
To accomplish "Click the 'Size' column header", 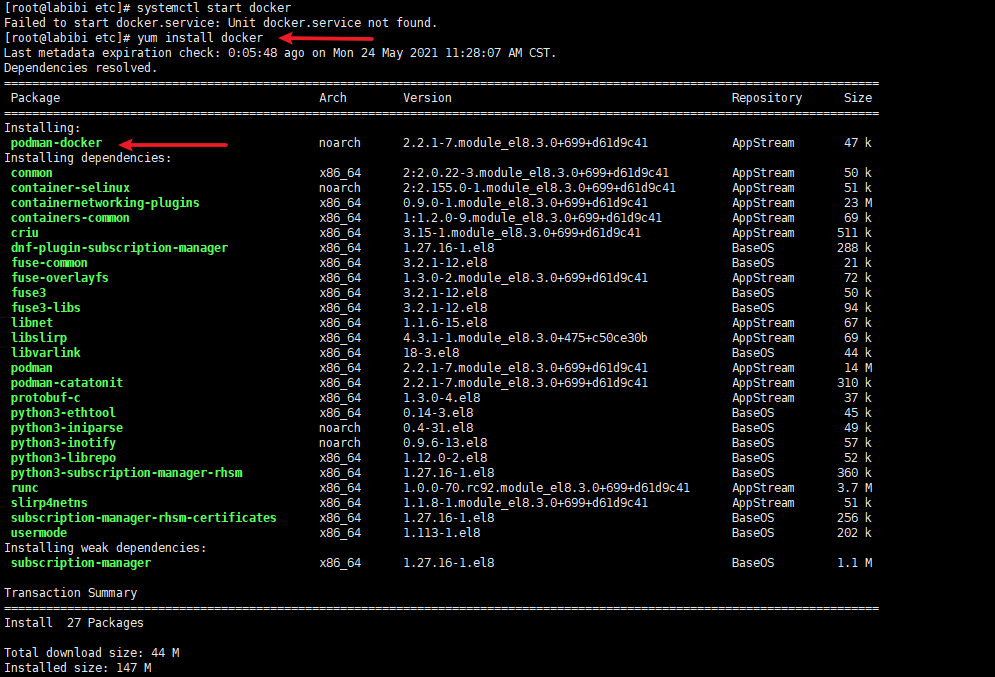I will point(858,98).
